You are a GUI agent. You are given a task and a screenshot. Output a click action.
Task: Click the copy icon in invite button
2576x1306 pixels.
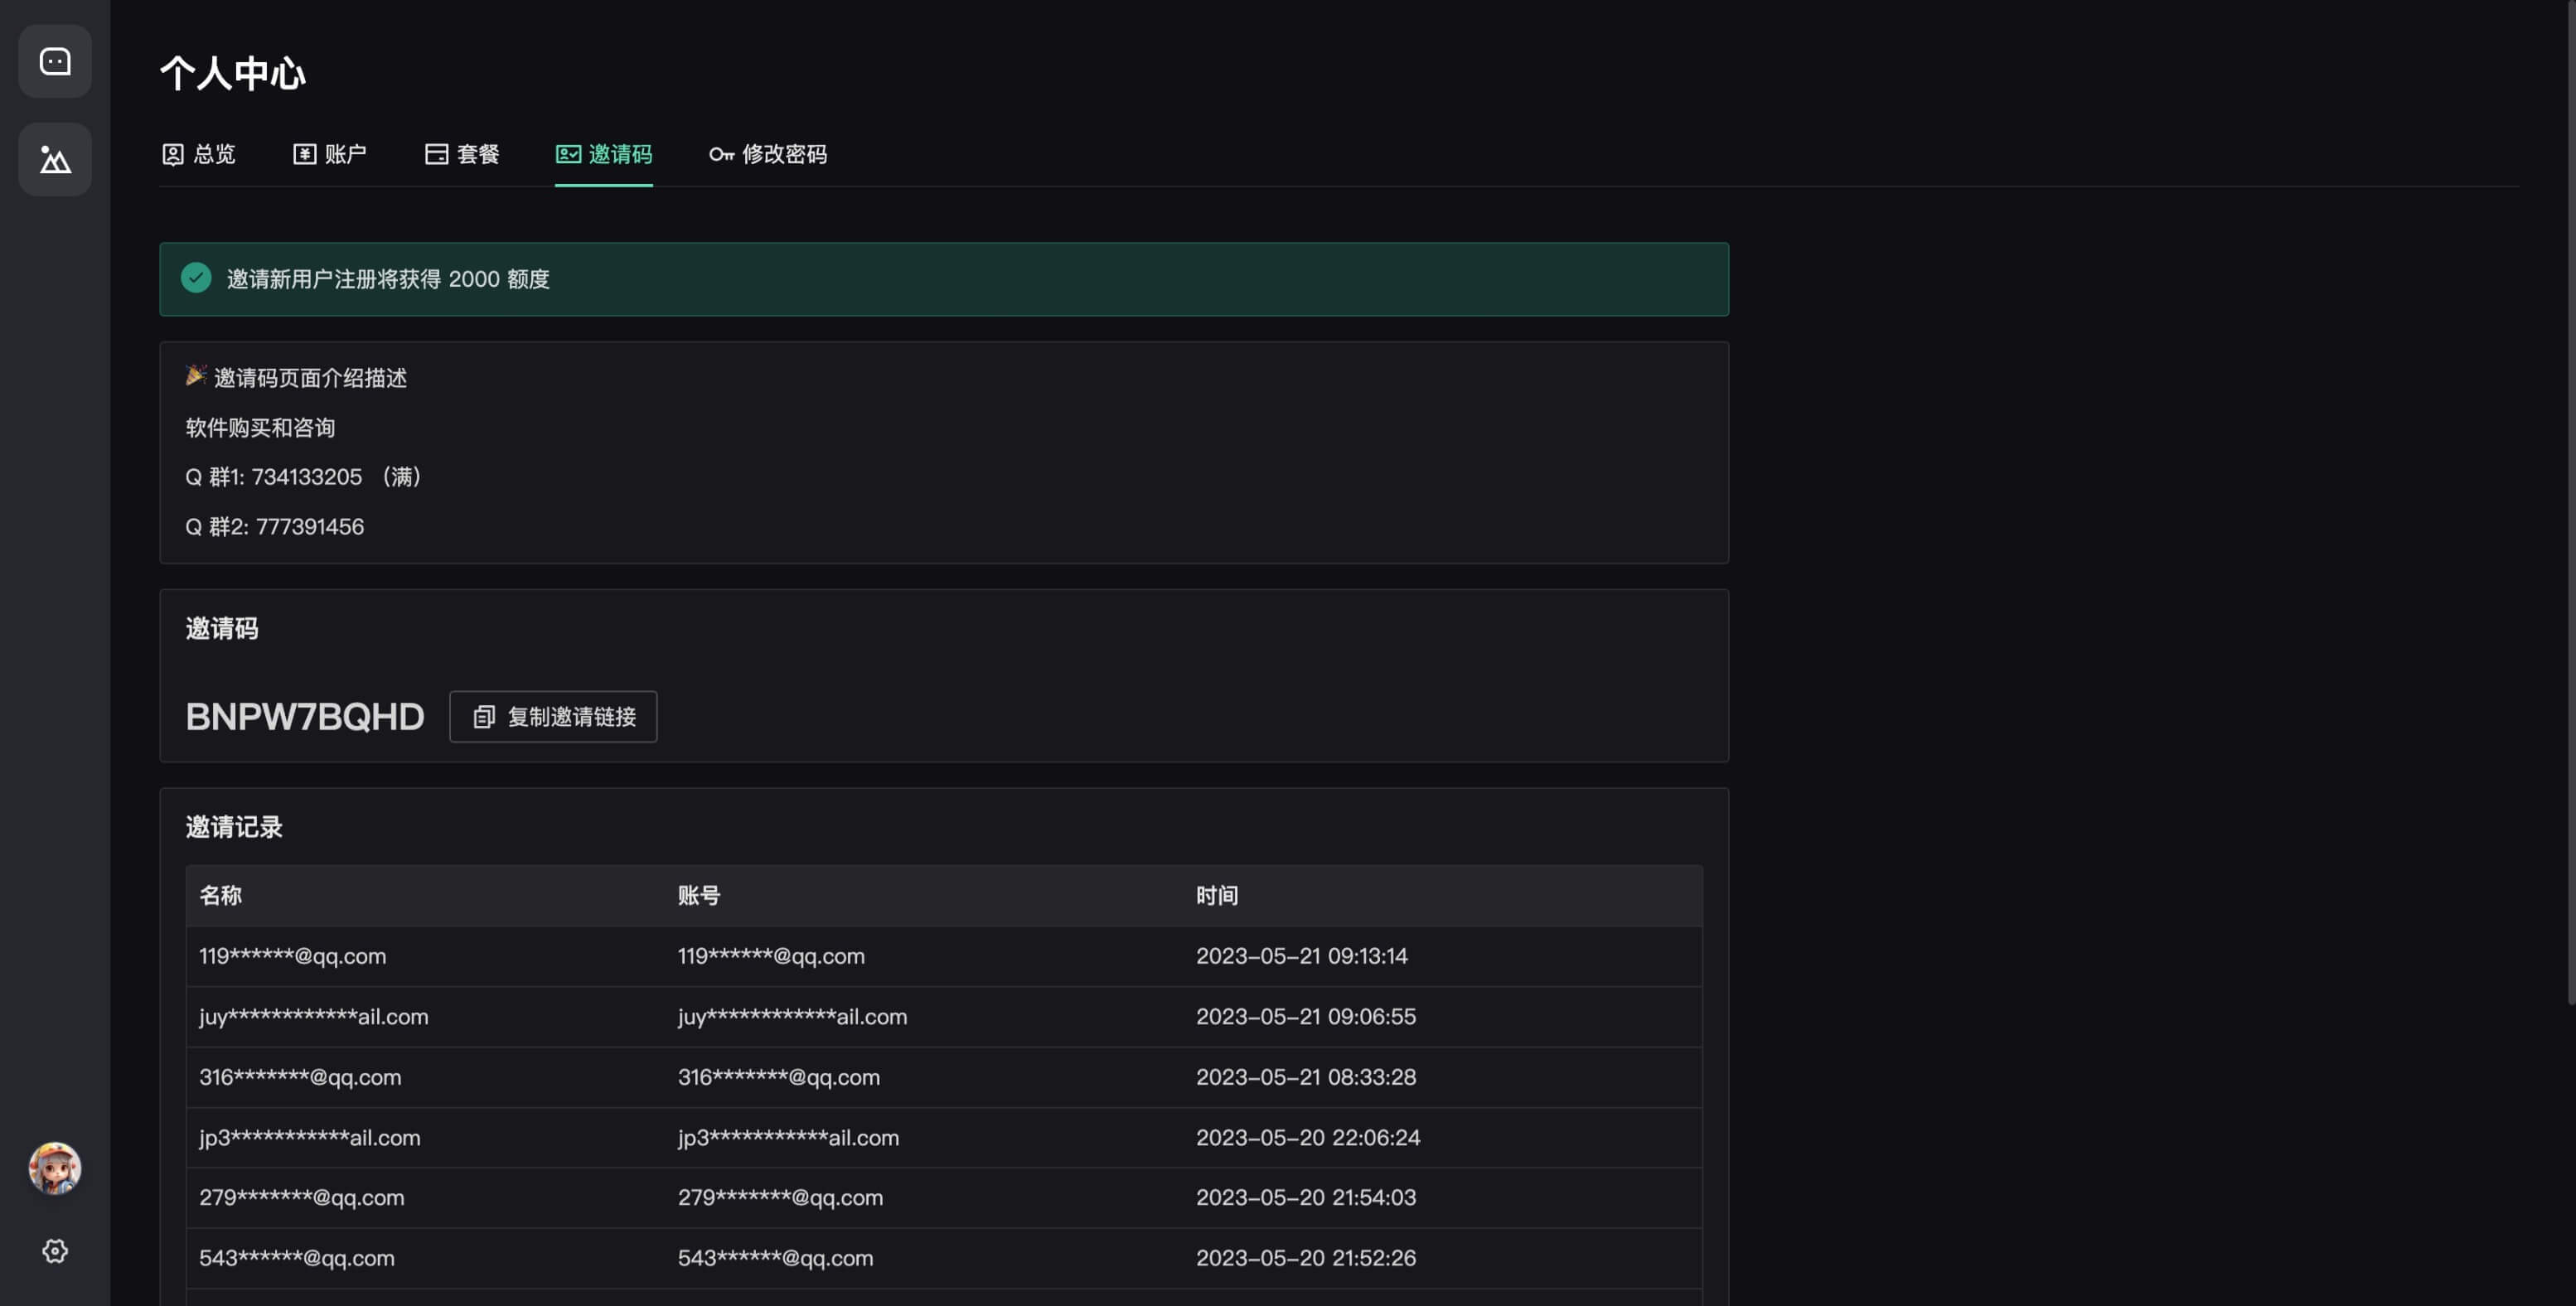point(484,717)
